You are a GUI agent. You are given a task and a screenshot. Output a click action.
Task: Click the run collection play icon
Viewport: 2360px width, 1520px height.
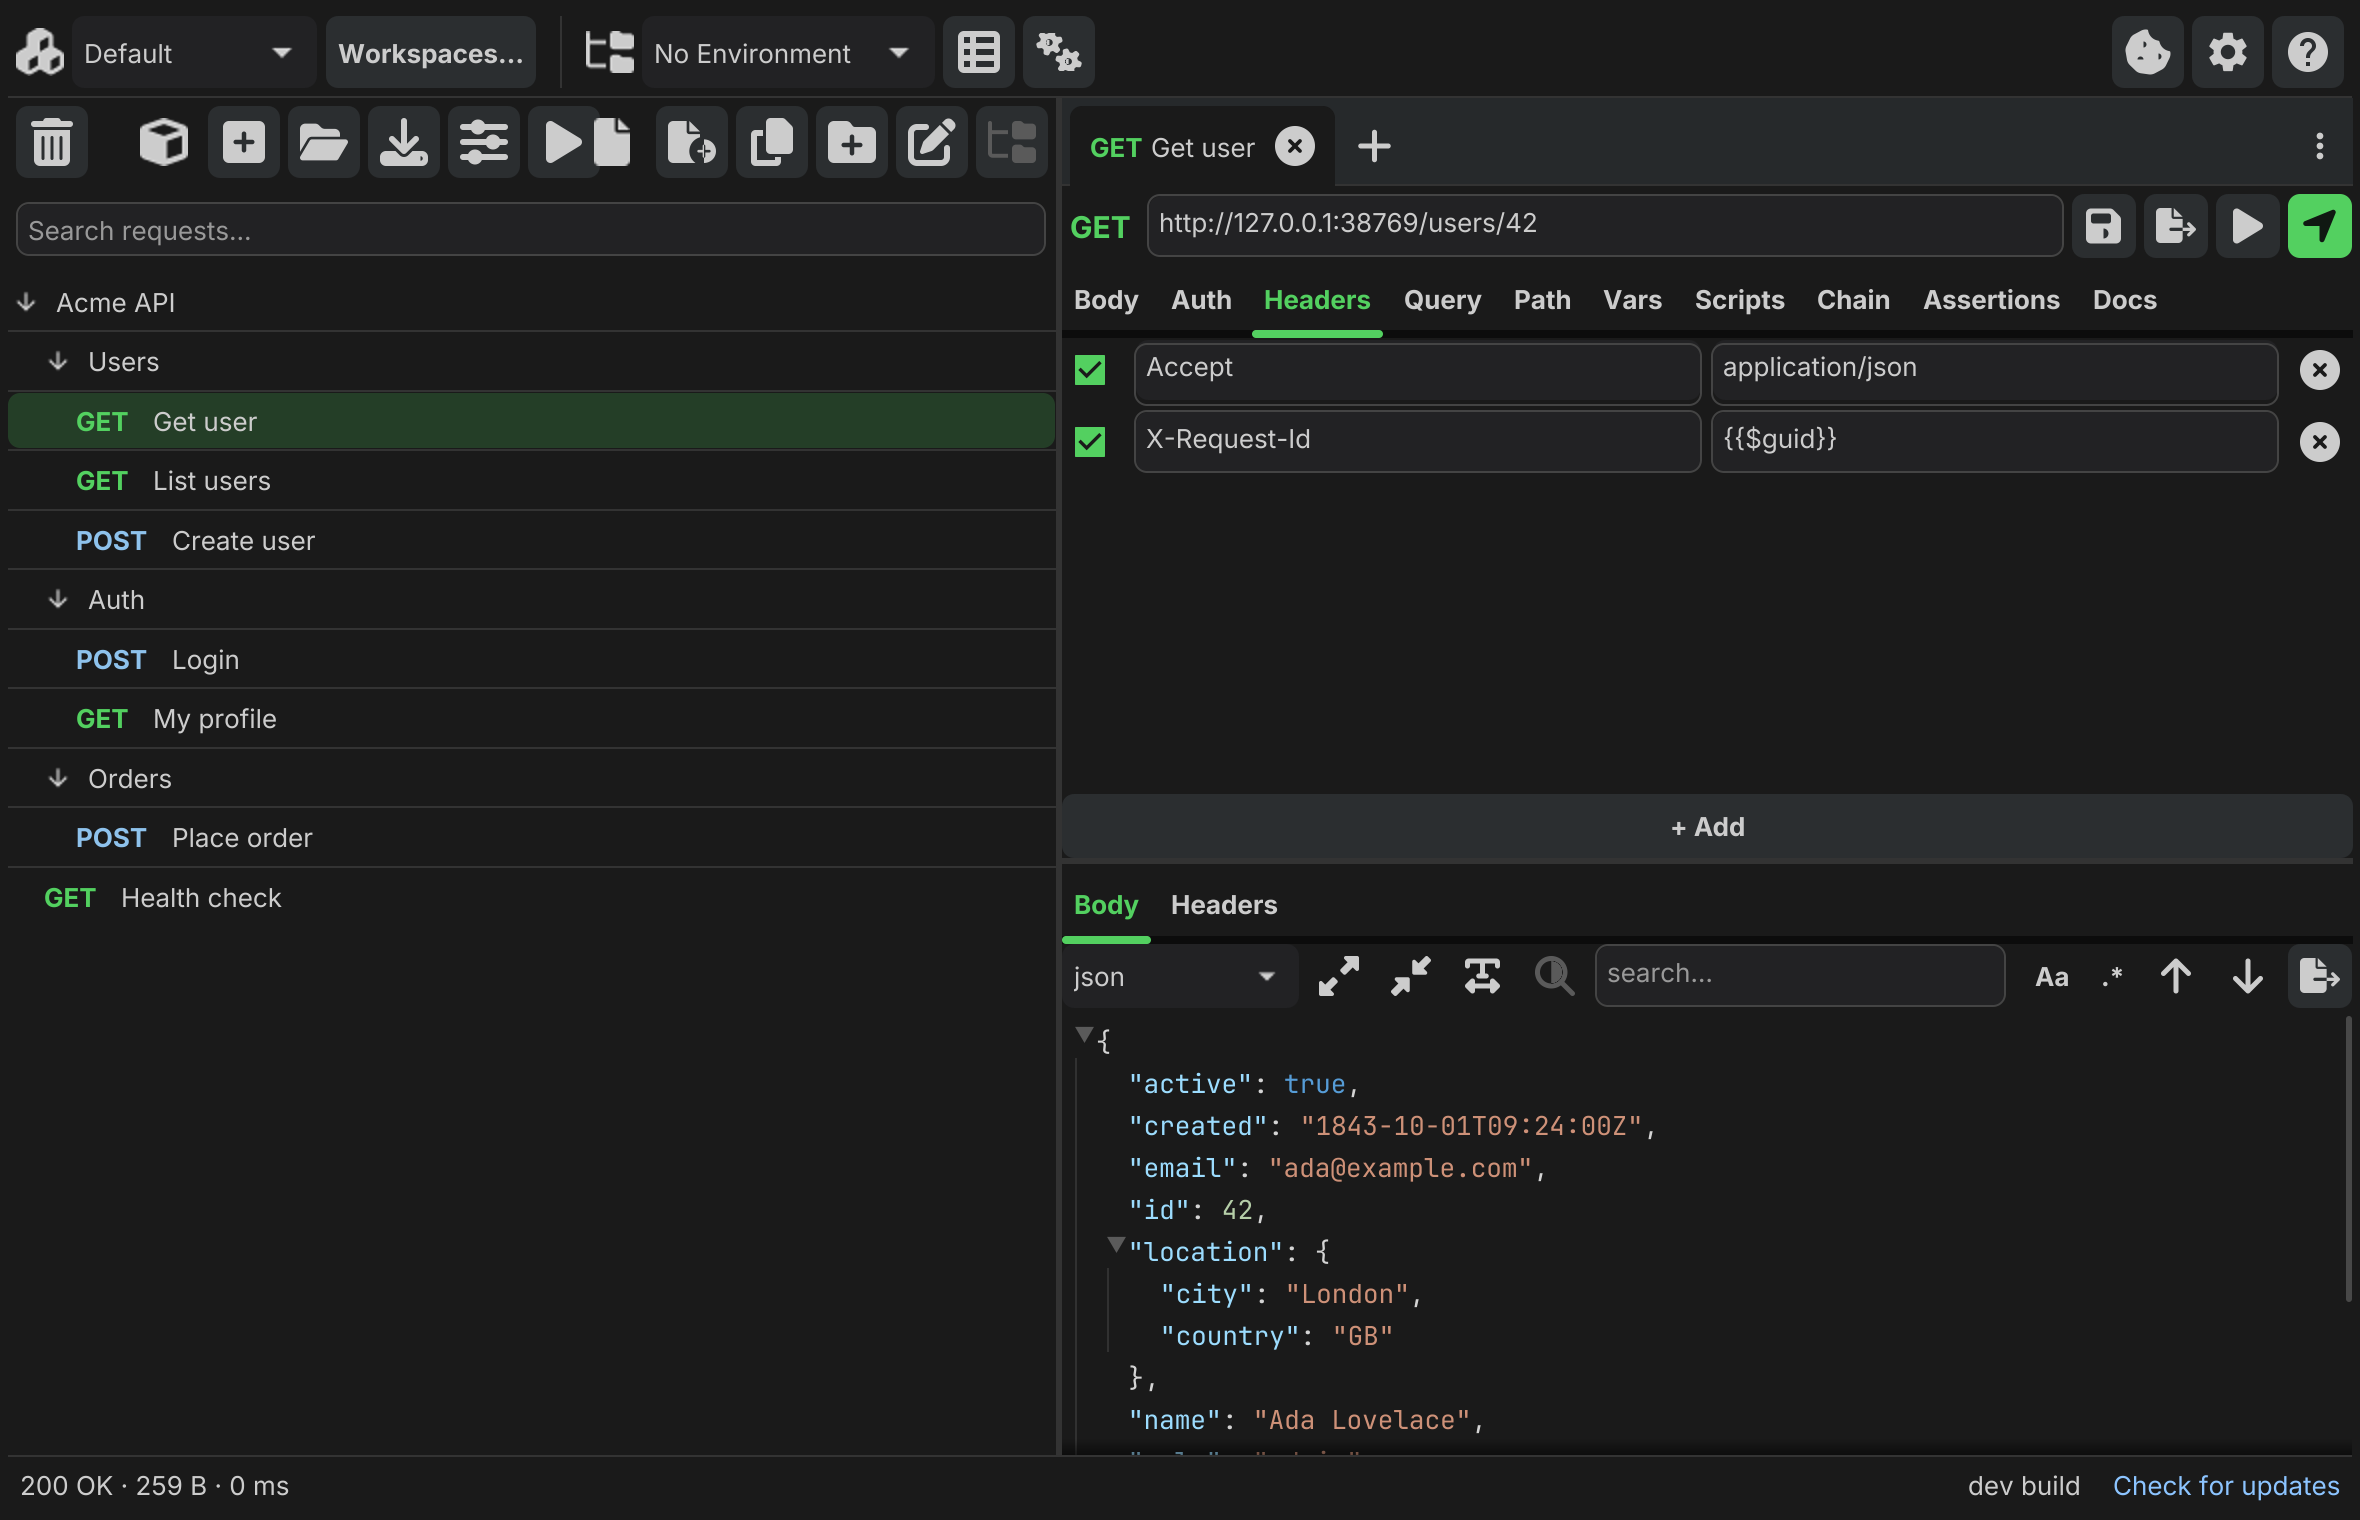coord(564,142)
